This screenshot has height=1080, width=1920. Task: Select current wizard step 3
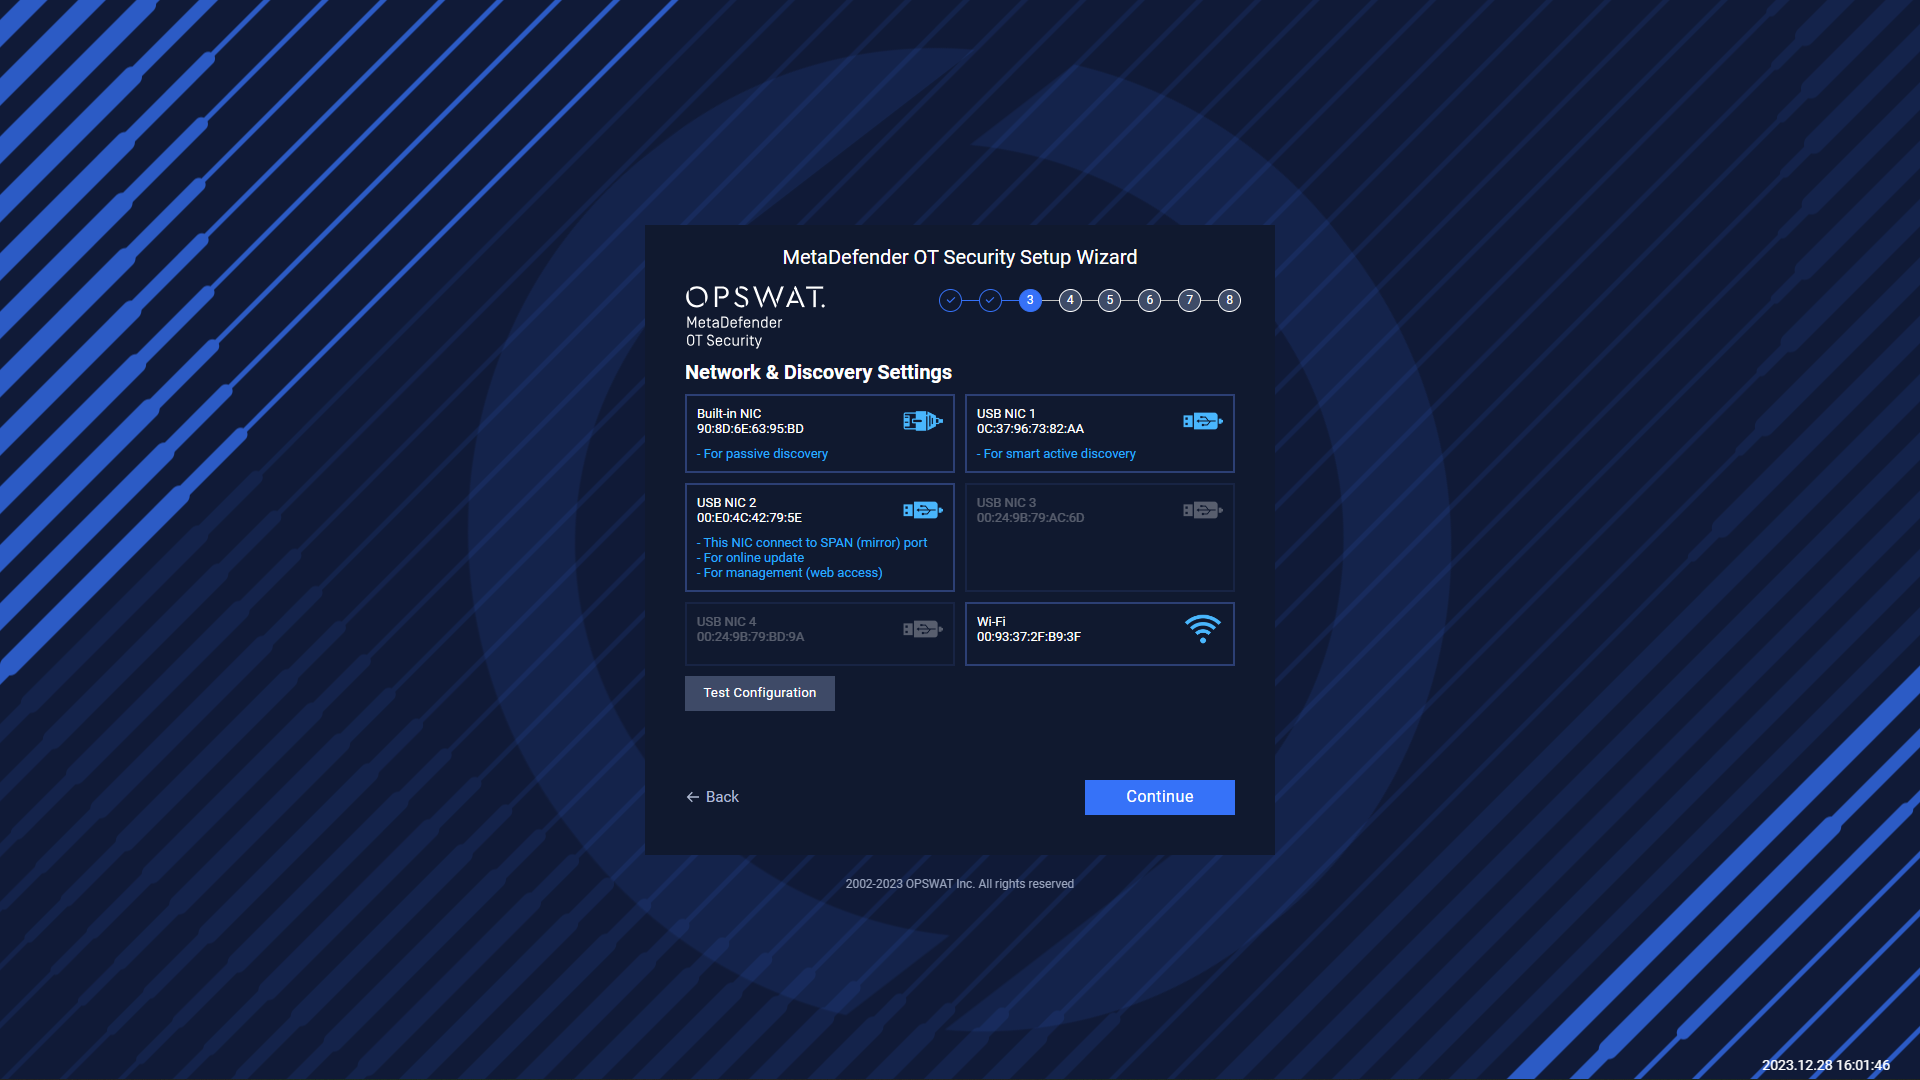coord(1030,300)
